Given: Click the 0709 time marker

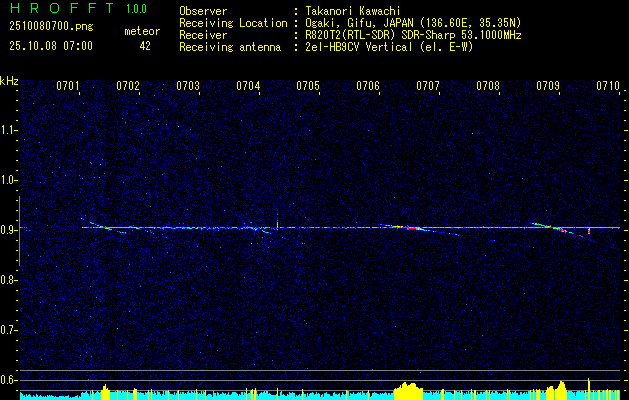Looking at the screenshot, I should click(x=548, y=86).
